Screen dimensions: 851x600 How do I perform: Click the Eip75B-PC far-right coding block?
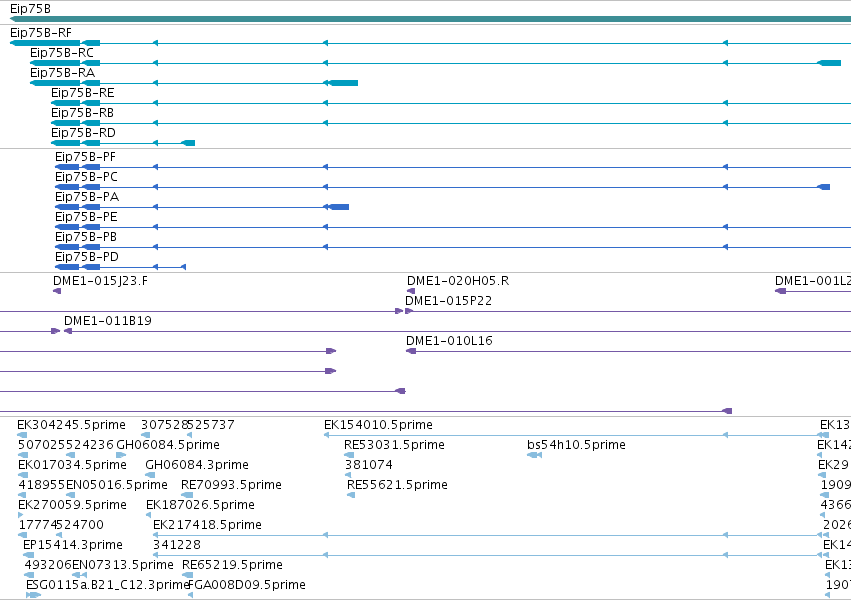[824, 187]
